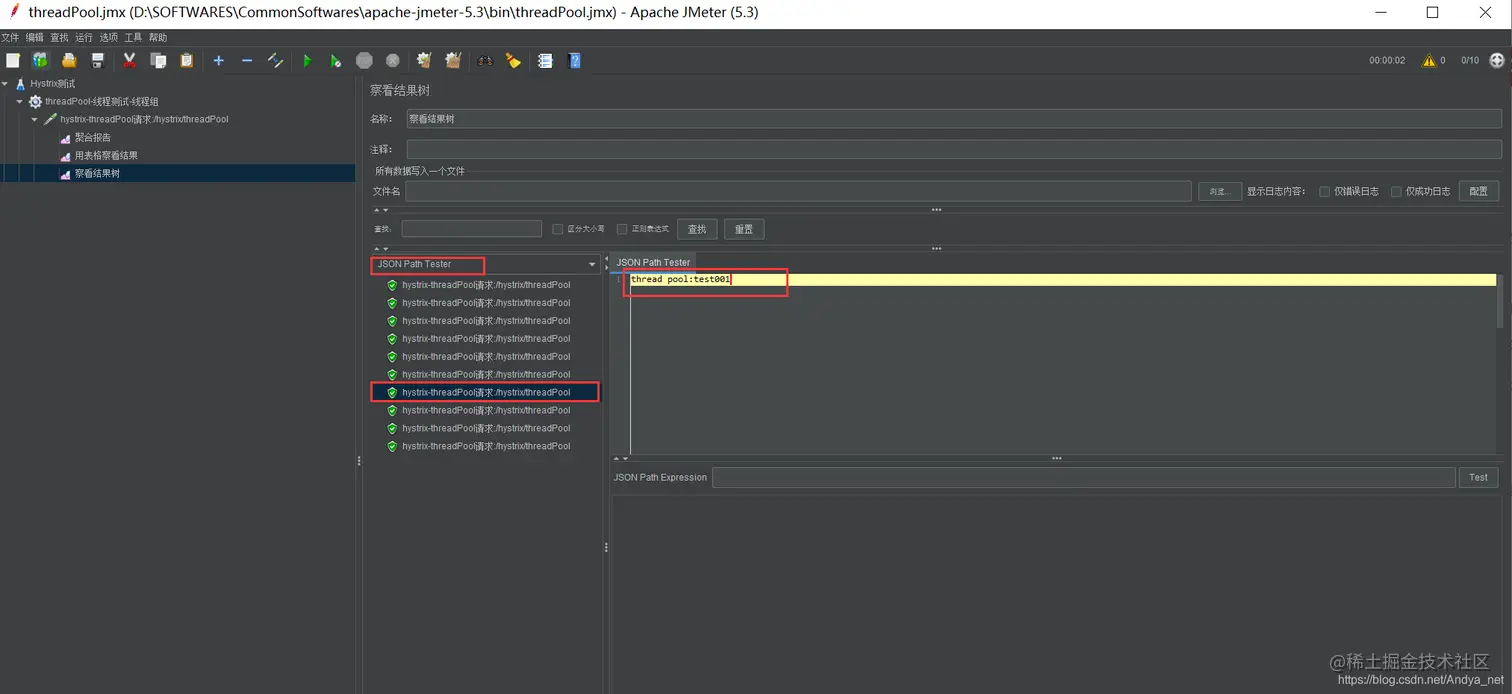Image resolution: width=1512 pixels, height=694 pixels.
Task: Toggle the 仅错误日志 checkbox
Action: click(1324, 191)
